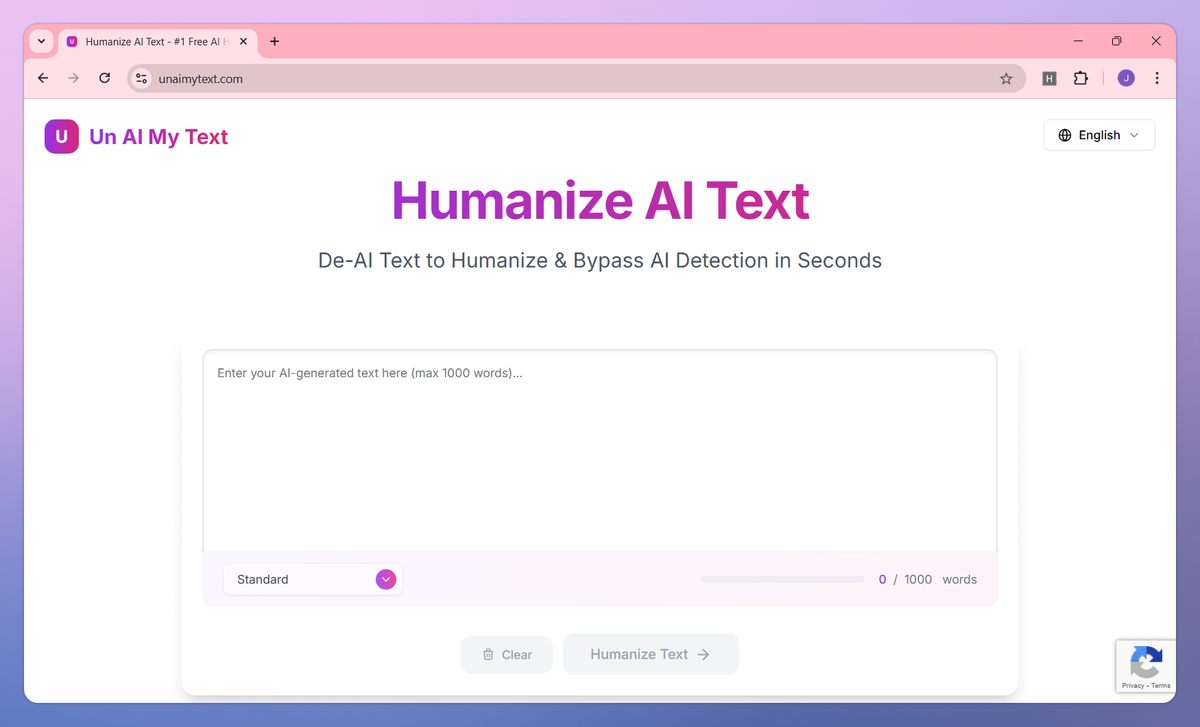The image size is (1200, 727).
Task: Open the Chrome three-dot menu
Action: point(1157,78)
